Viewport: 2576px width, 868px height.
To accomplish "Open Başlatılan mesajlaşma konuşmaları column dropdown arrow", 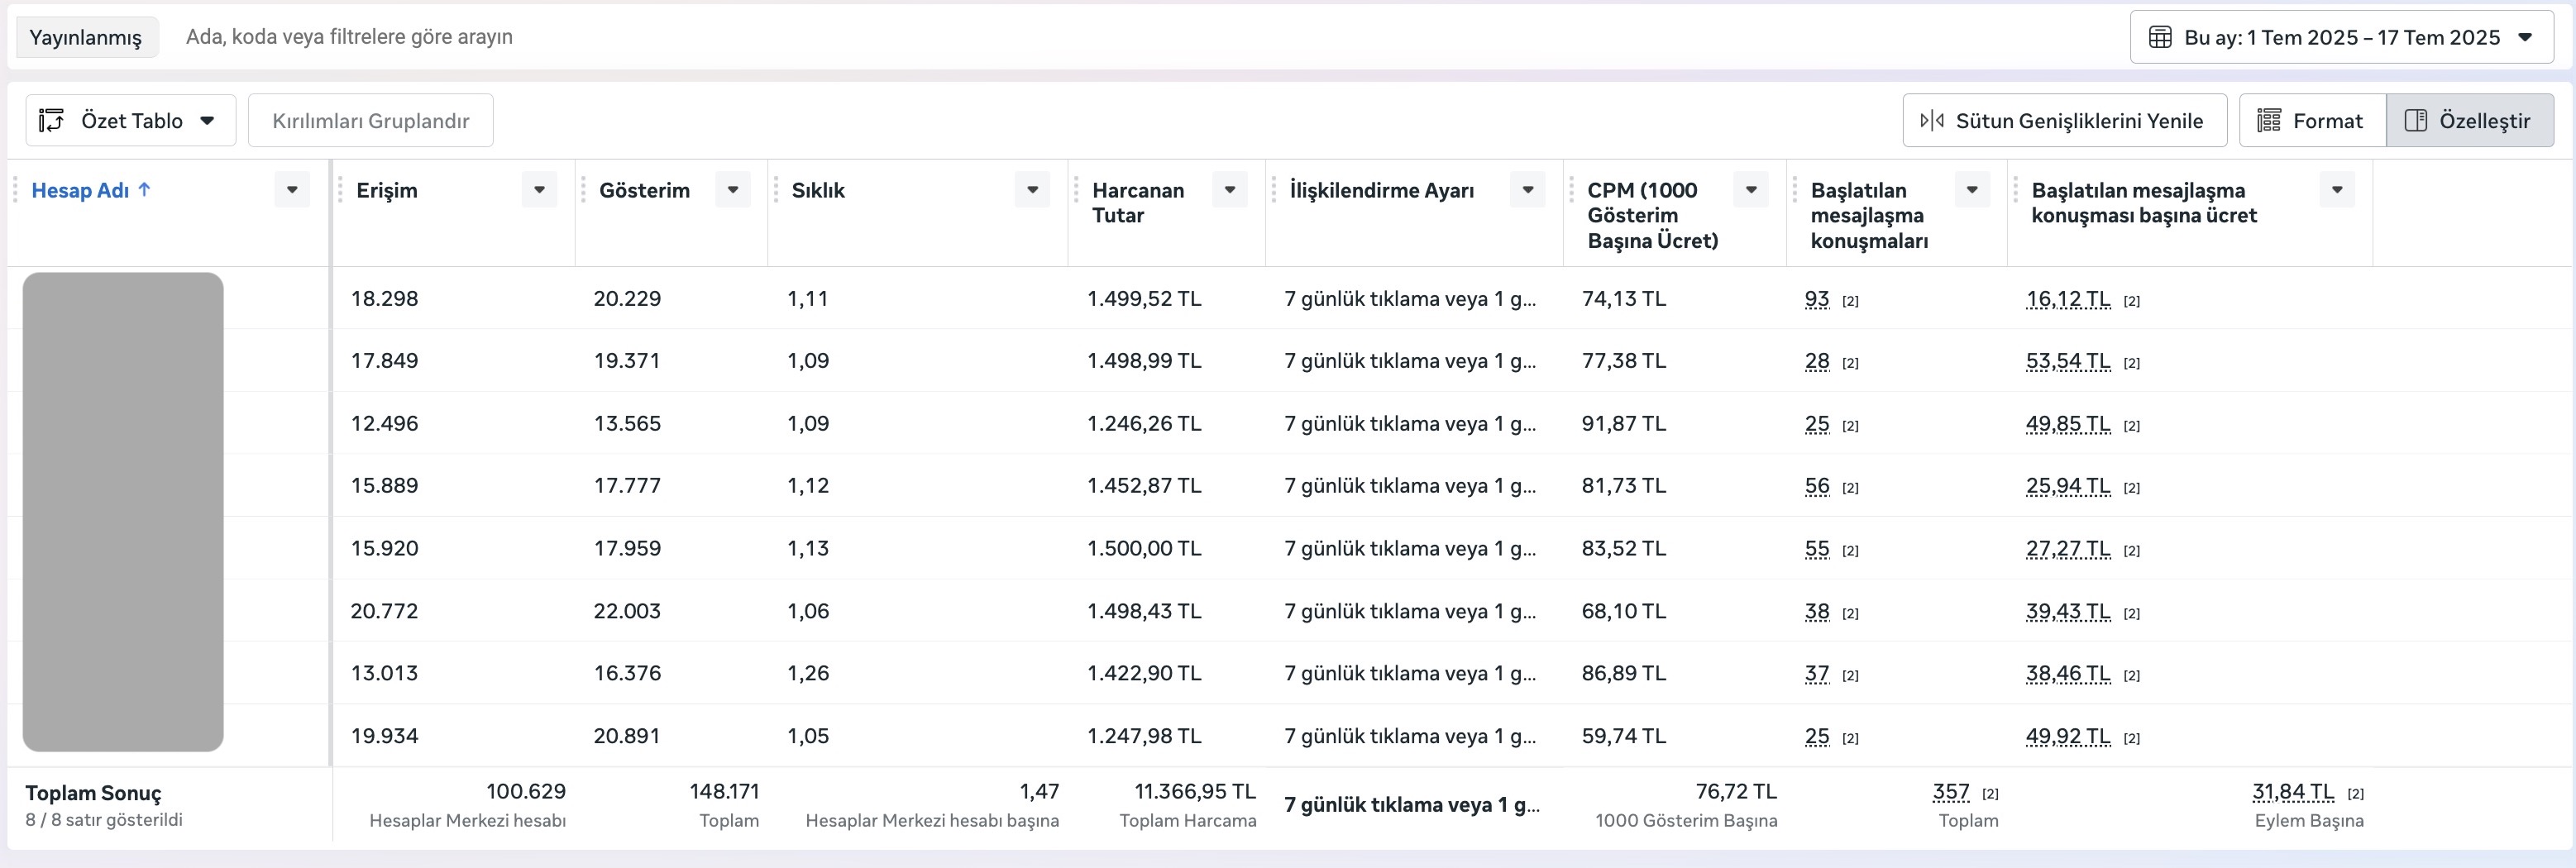I will pyautogui.click(x=1972, y=189).
